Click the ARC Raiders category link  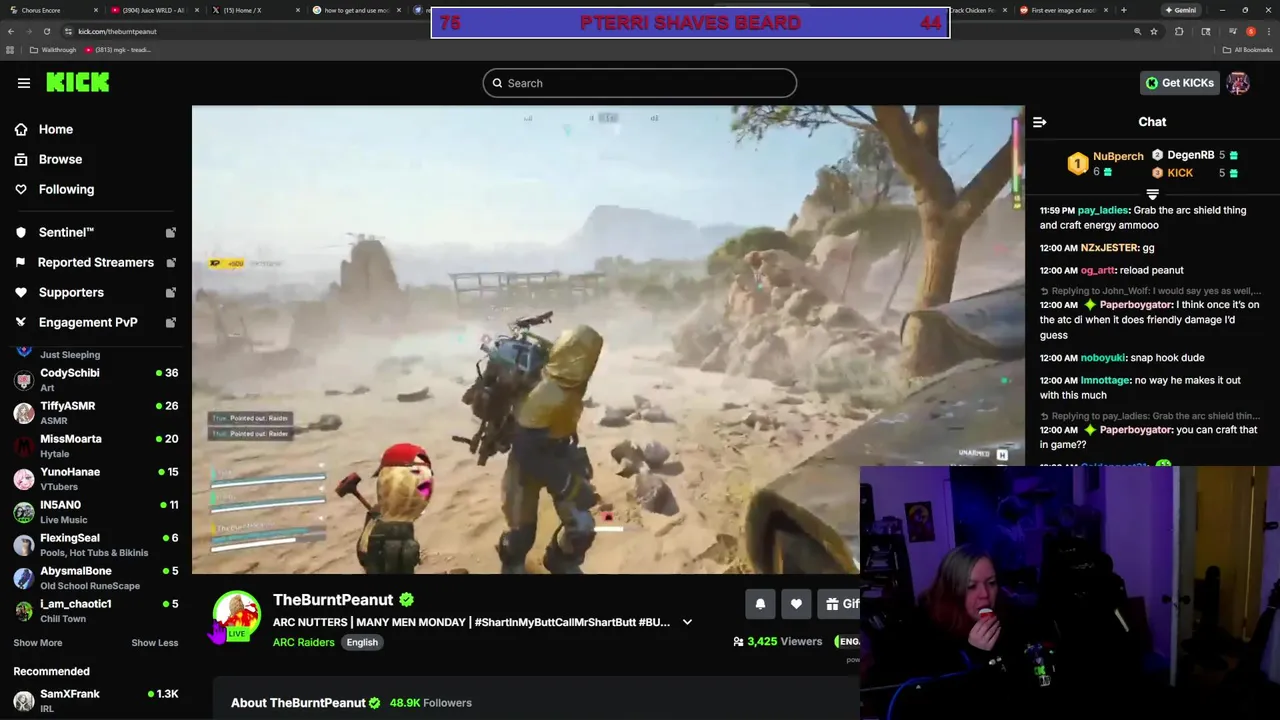(303, 642)
